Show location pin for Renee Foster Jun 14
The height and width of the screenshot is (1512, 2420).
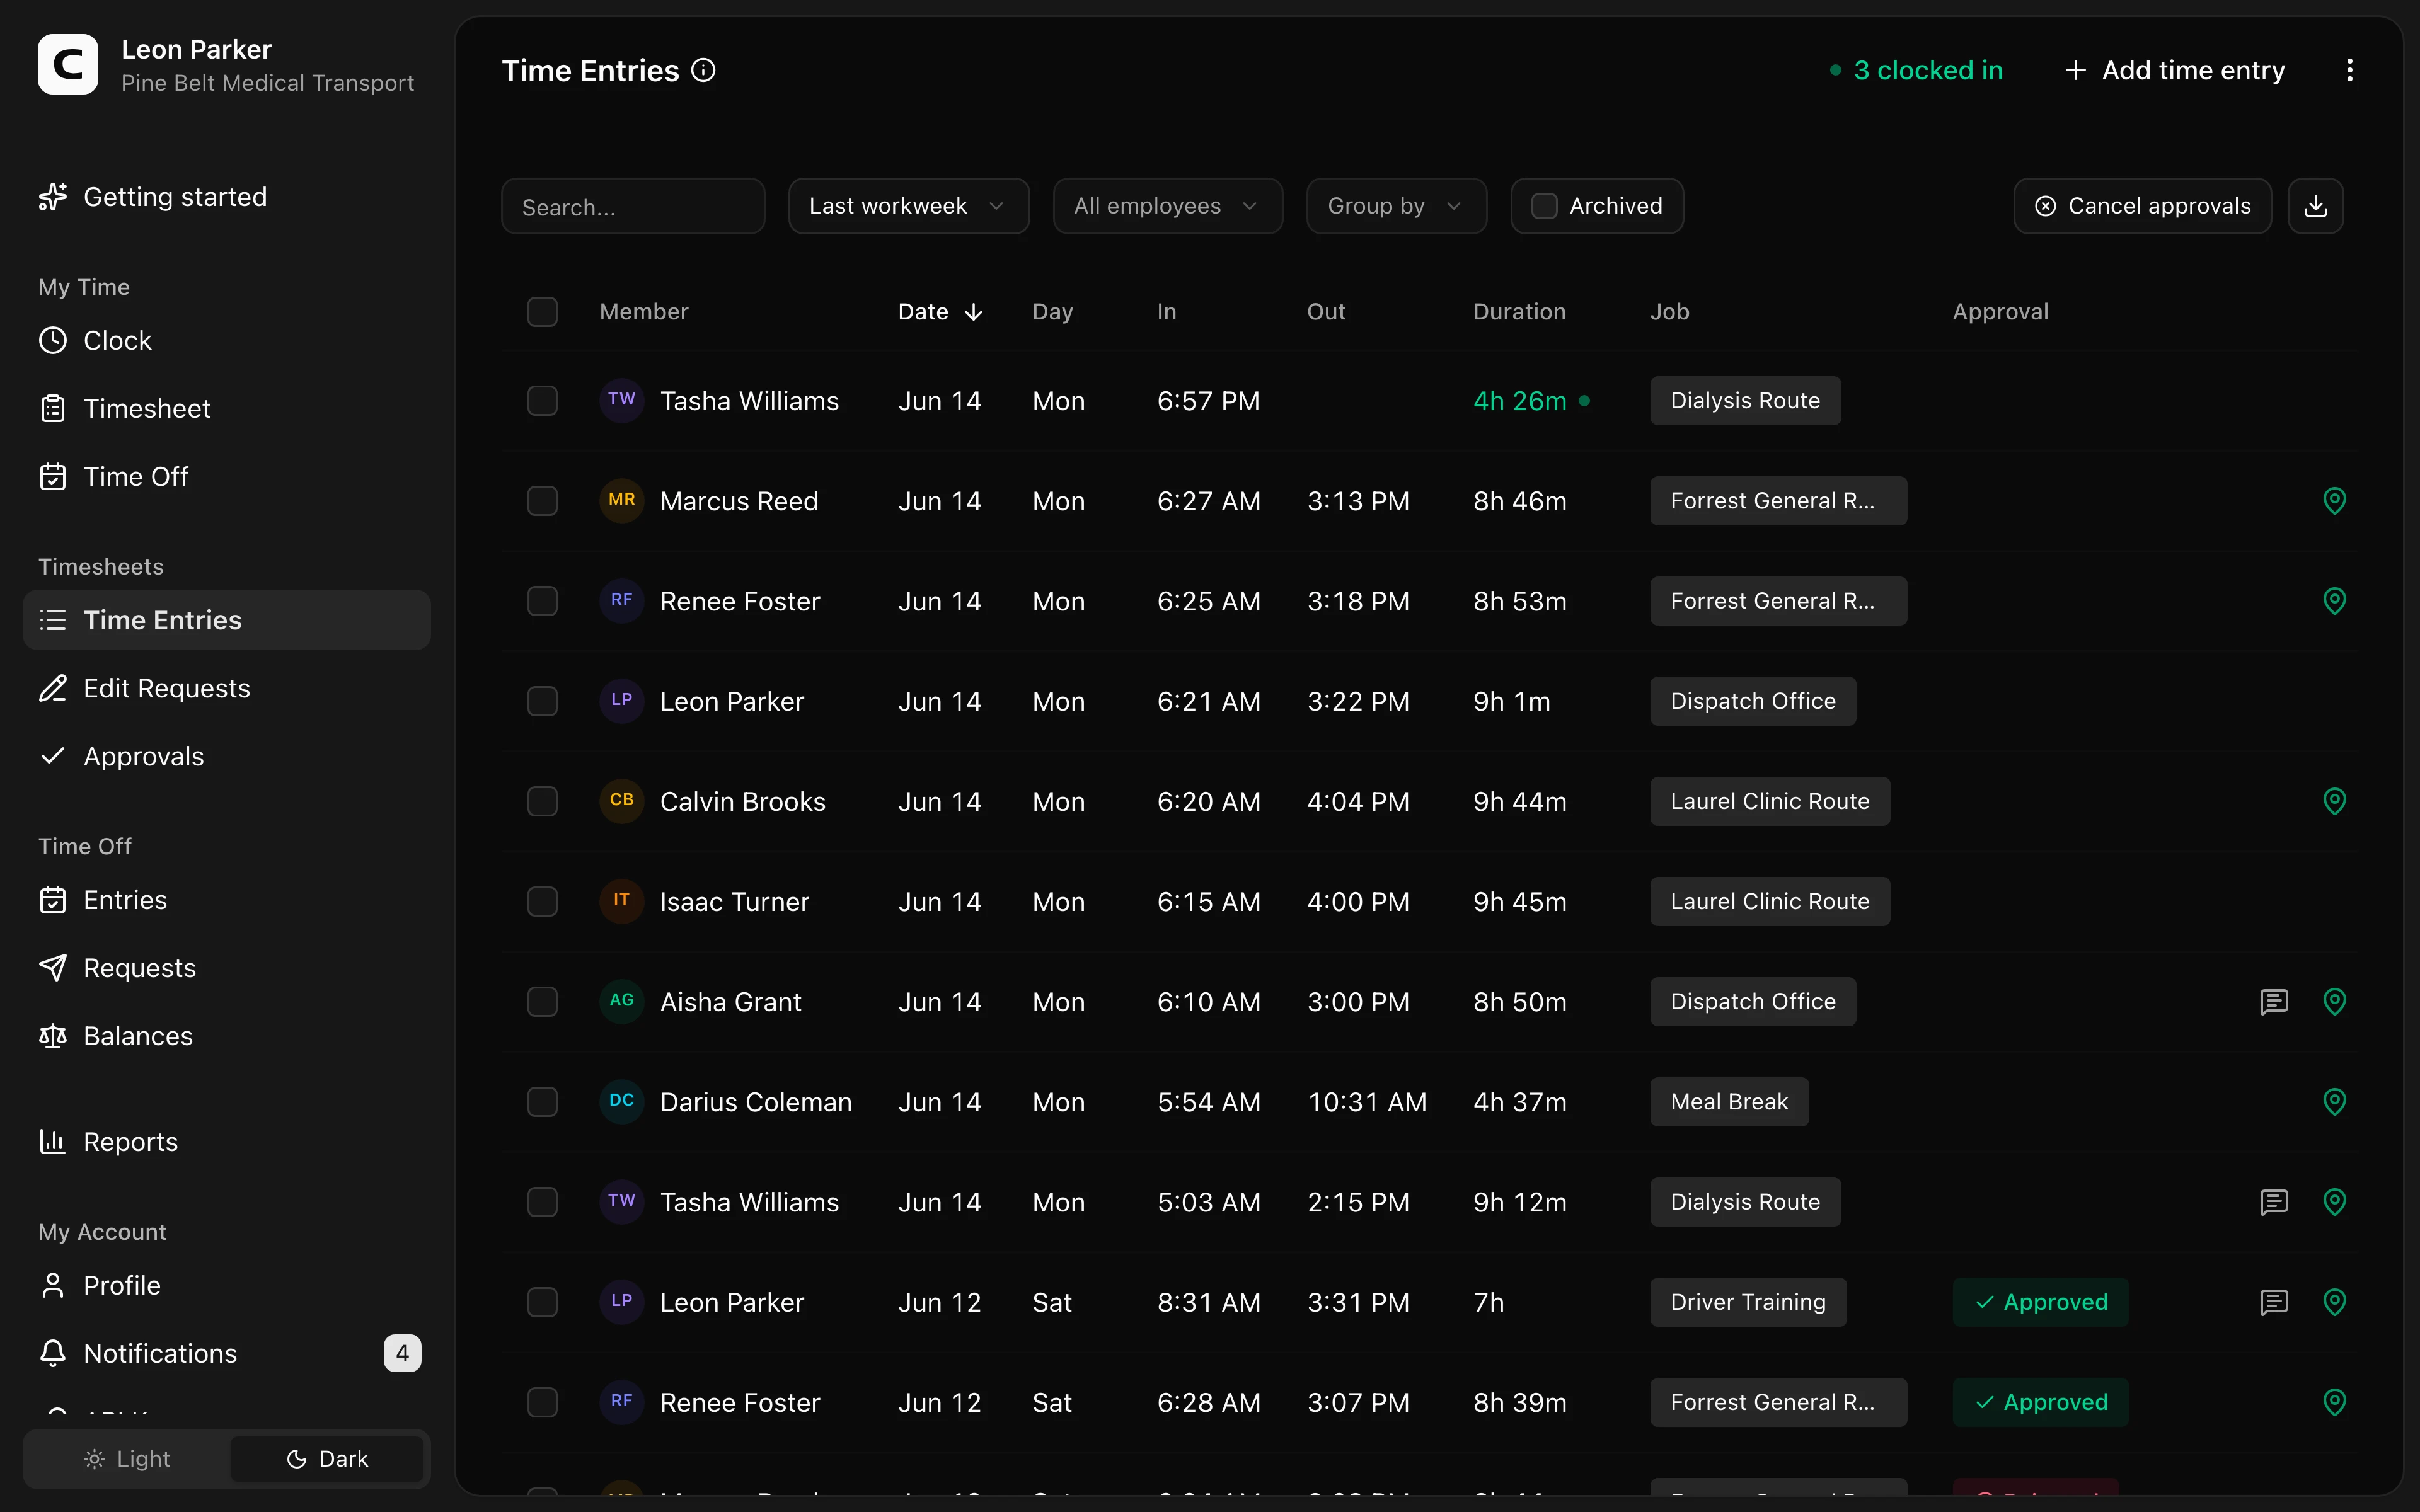click(2334, 601)
